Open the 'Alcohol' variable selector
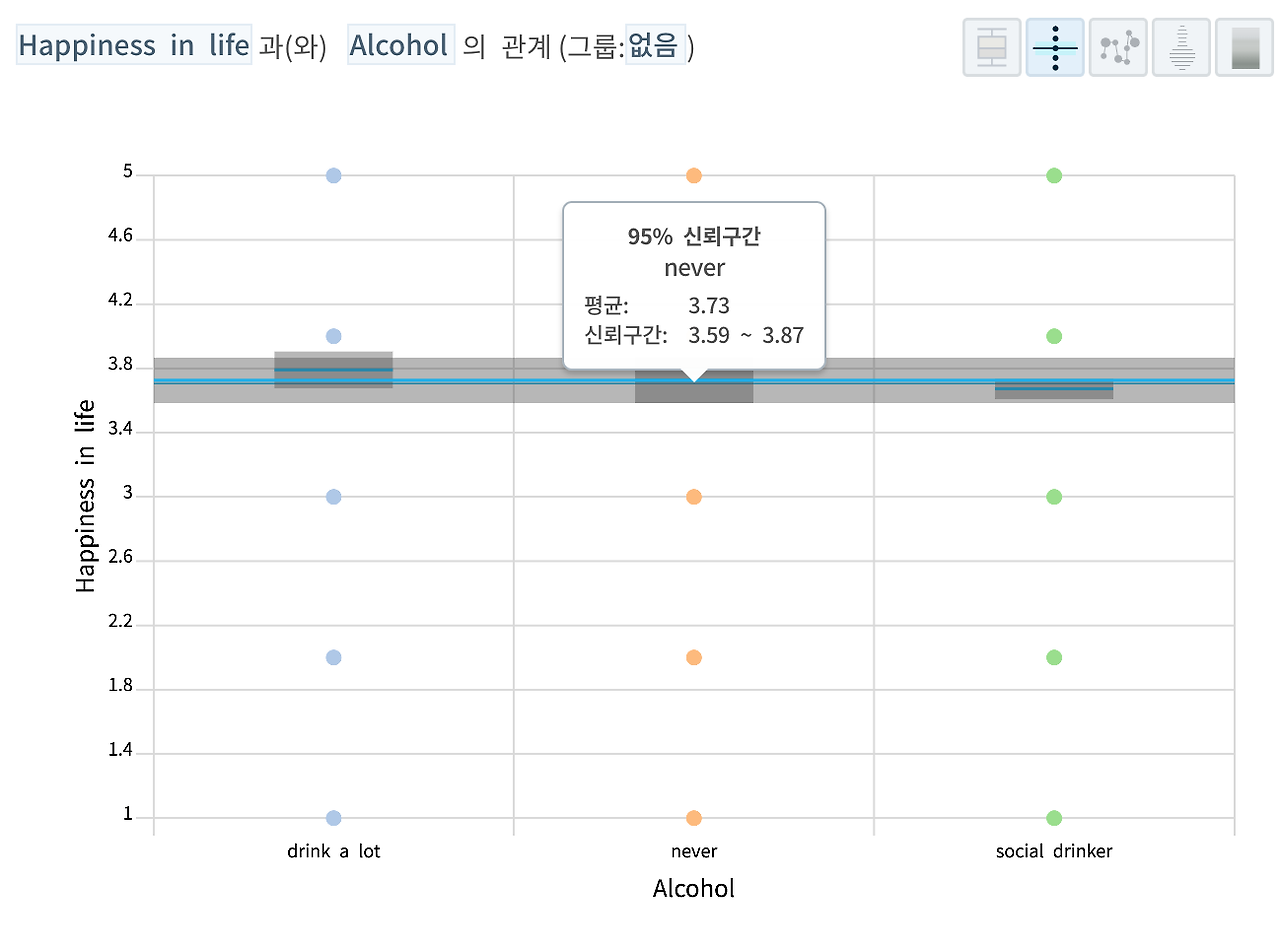This screenshot has height=950, width=1280. tap(400, 46)
